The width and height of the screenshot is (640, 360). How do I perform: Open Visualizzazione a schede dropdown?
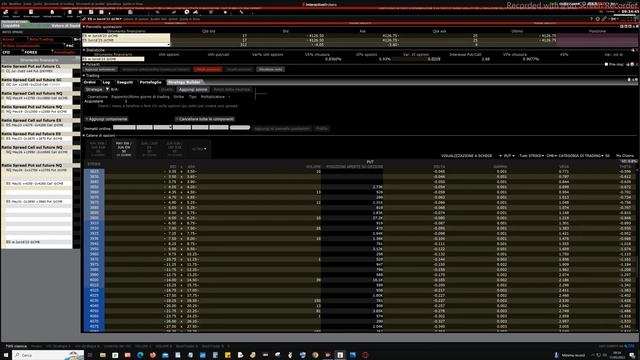(x=471, y=156)
